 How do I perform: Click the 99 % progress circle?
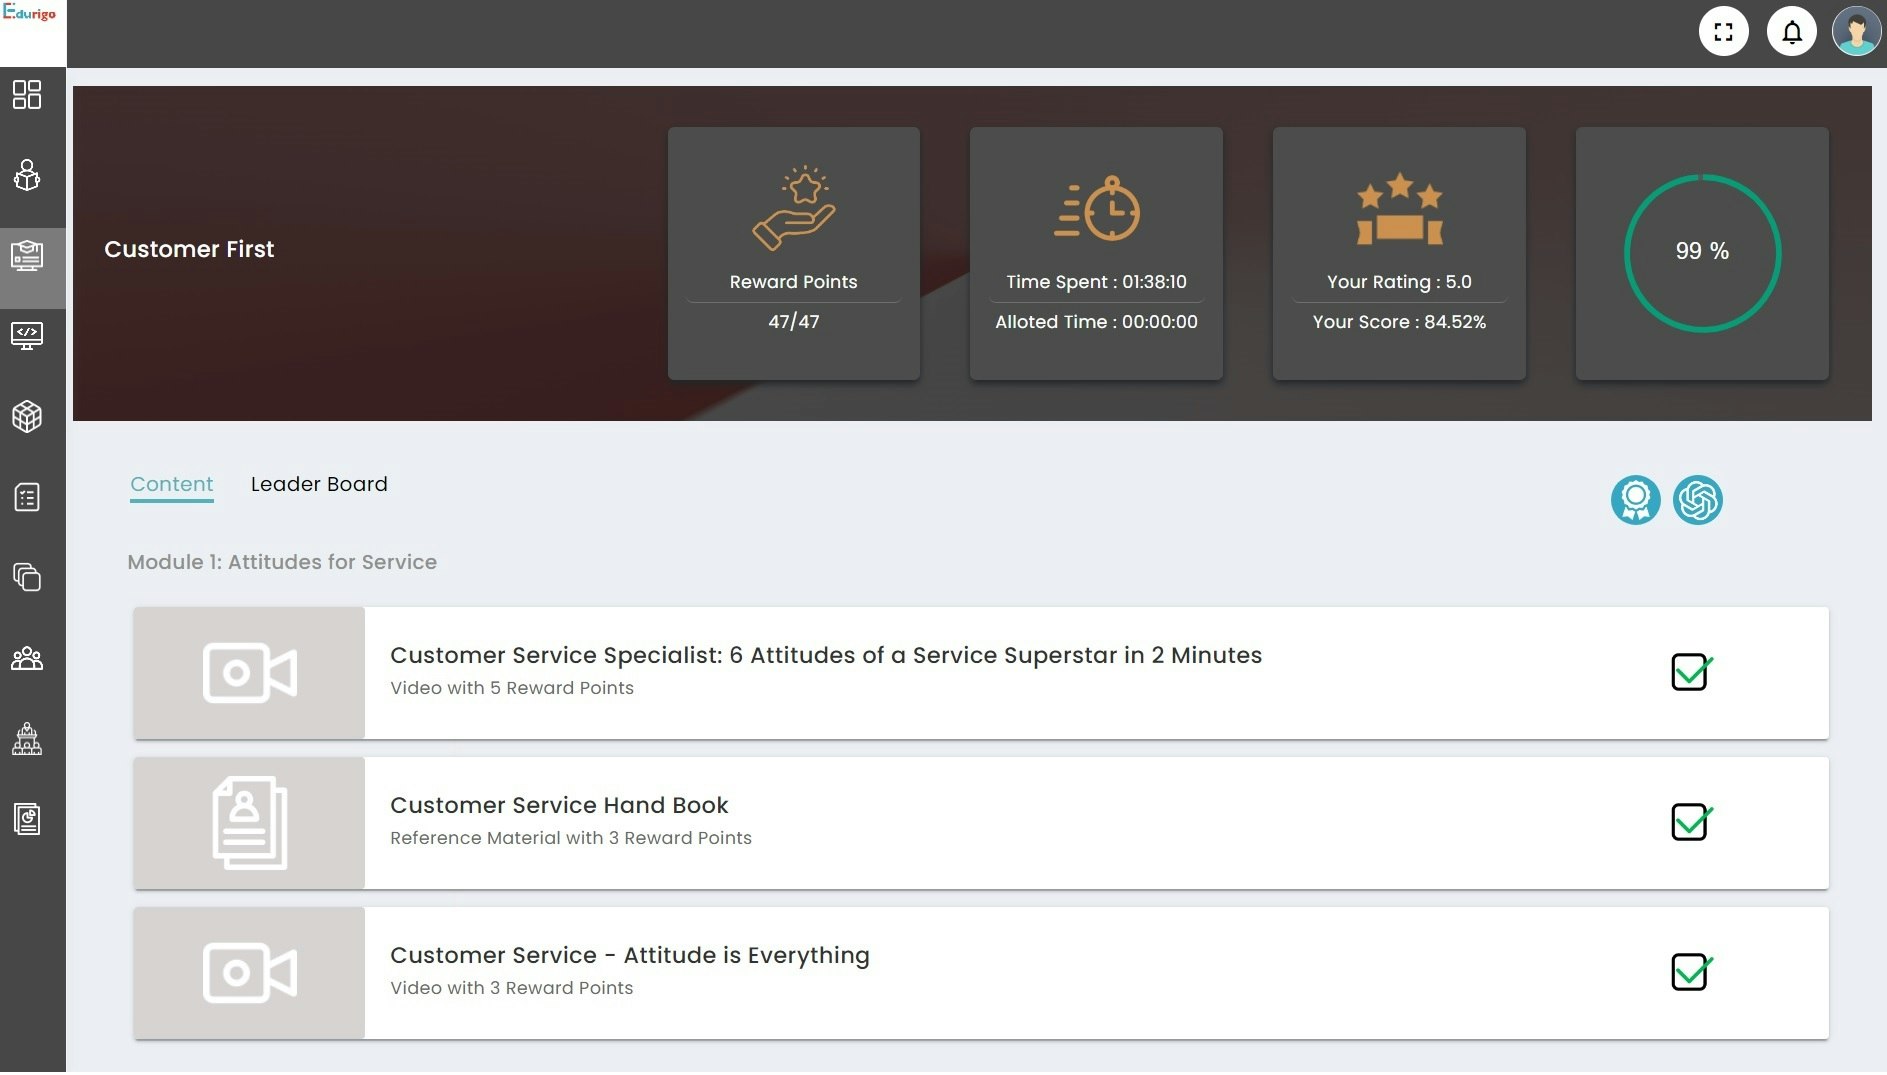(1702, 252)
